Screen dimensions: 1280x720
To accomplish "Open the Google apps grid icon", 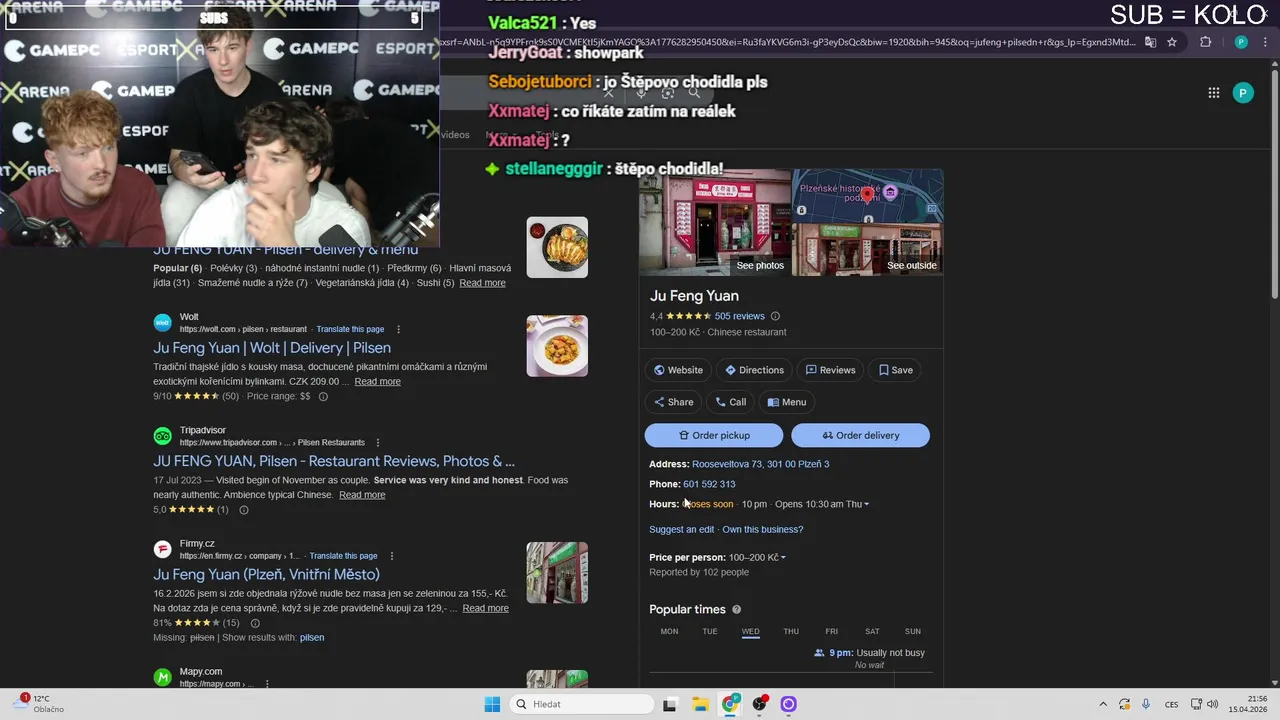I will pyautogui.click(x=1213, y=93).
